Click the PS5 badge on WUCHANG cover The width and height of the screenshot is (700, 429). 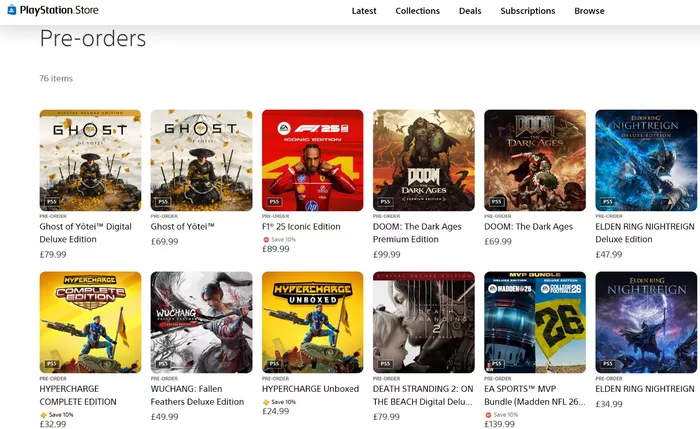point(163,364)
